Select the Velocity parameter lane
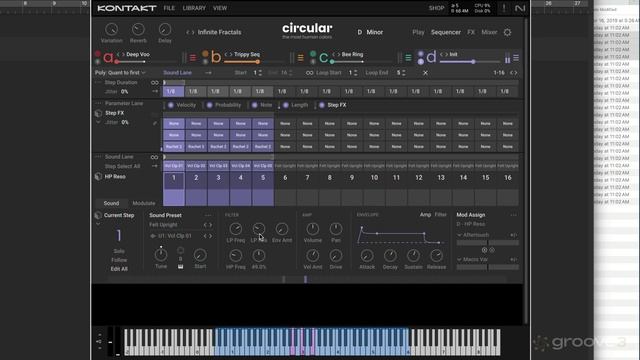Screen dimensions: 640x360 182,105
